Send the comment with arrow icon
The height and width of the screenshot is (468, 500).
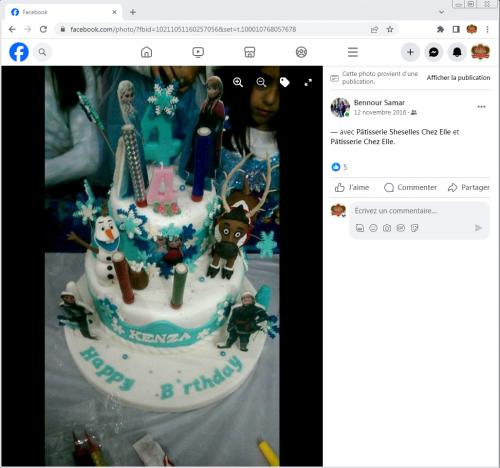pyautogui.click(x=478, y=228)
